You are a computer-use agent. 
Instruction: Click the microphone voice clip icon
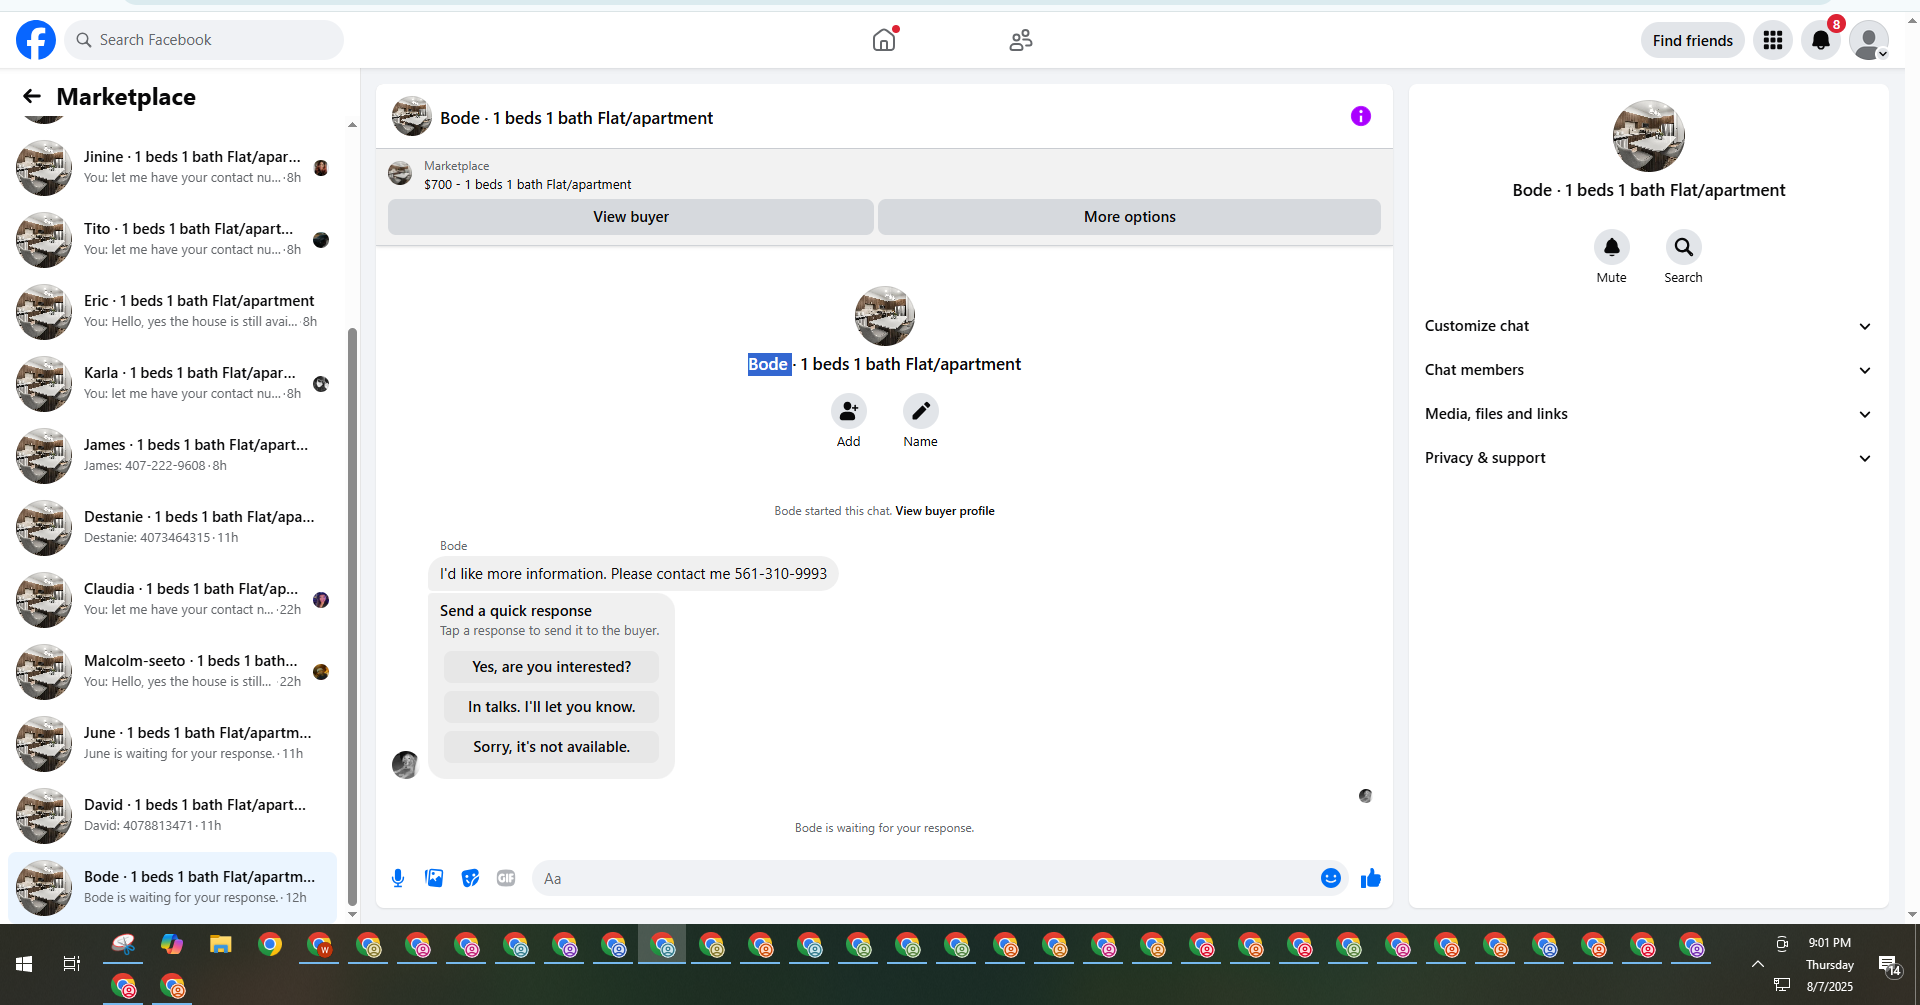point(398,878)
